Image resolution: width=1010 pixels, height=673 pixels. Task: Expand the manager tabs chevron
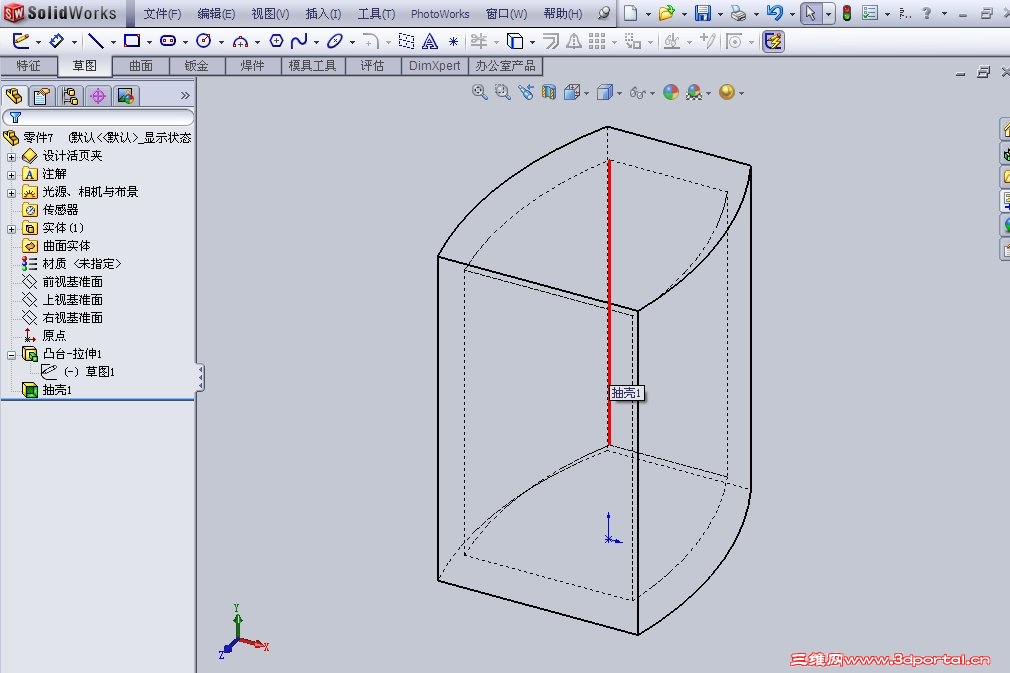[x=186, y=95]
